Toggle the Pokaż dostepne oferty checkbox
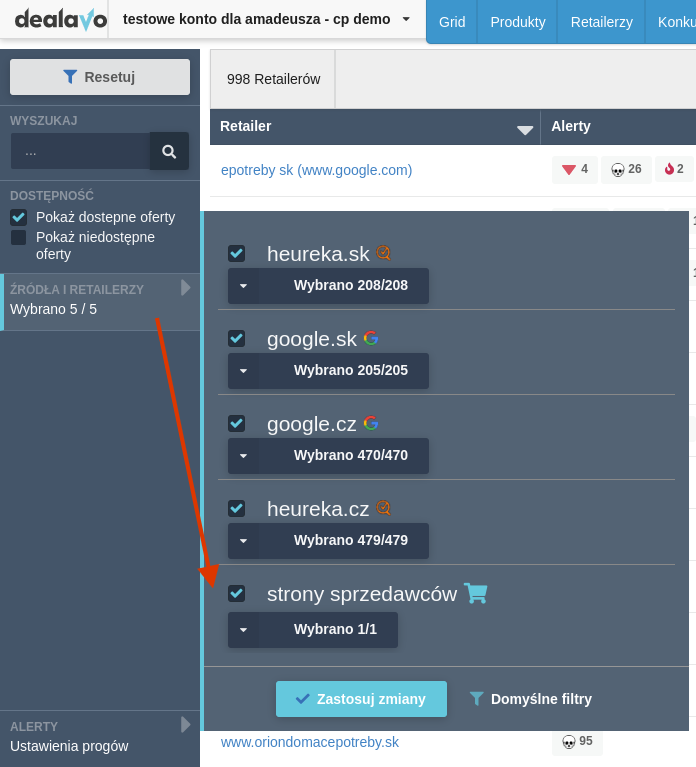Image resolution: width=696 pixels, height=767 pixels. pos(19,217)
